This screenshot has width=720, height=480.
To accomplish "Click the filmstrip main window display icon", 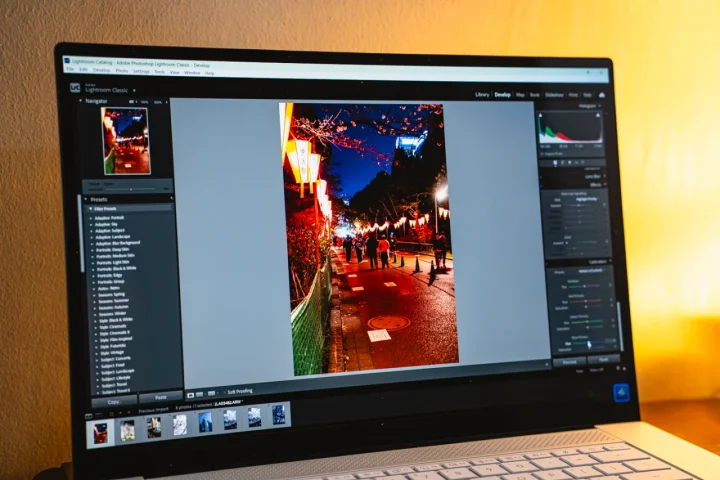I will [x=89, y=416].
